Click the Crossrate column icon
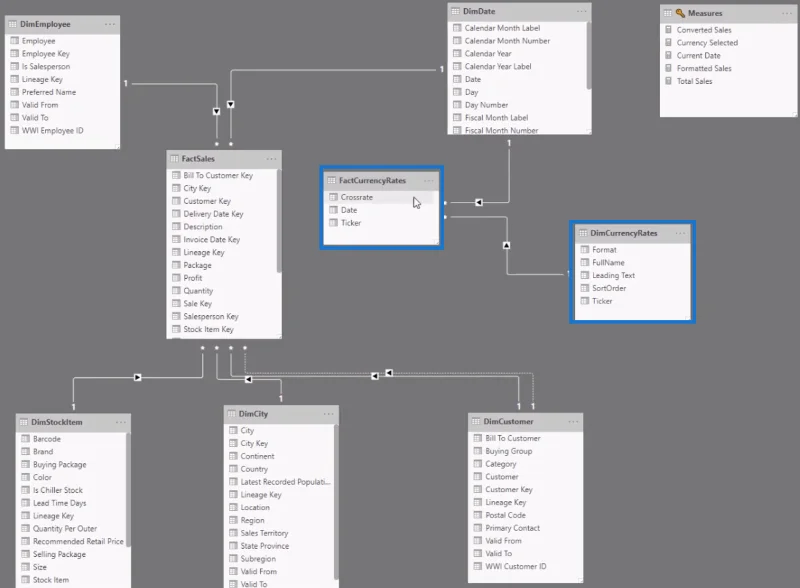The height and width of the screenshot is (588, 800). tap(333, 197)
